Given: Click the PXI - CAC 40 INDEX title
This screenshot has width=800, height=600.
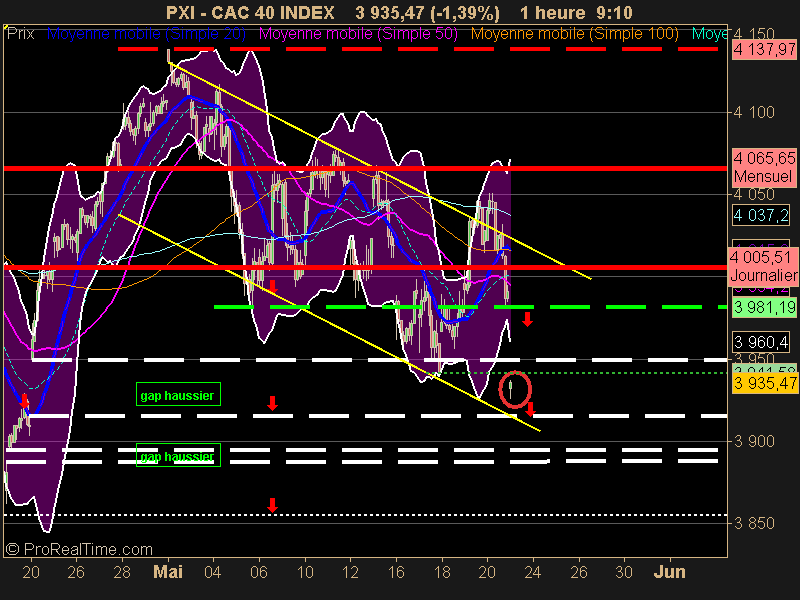Looking at the screenshot, I should pos(250,12).
